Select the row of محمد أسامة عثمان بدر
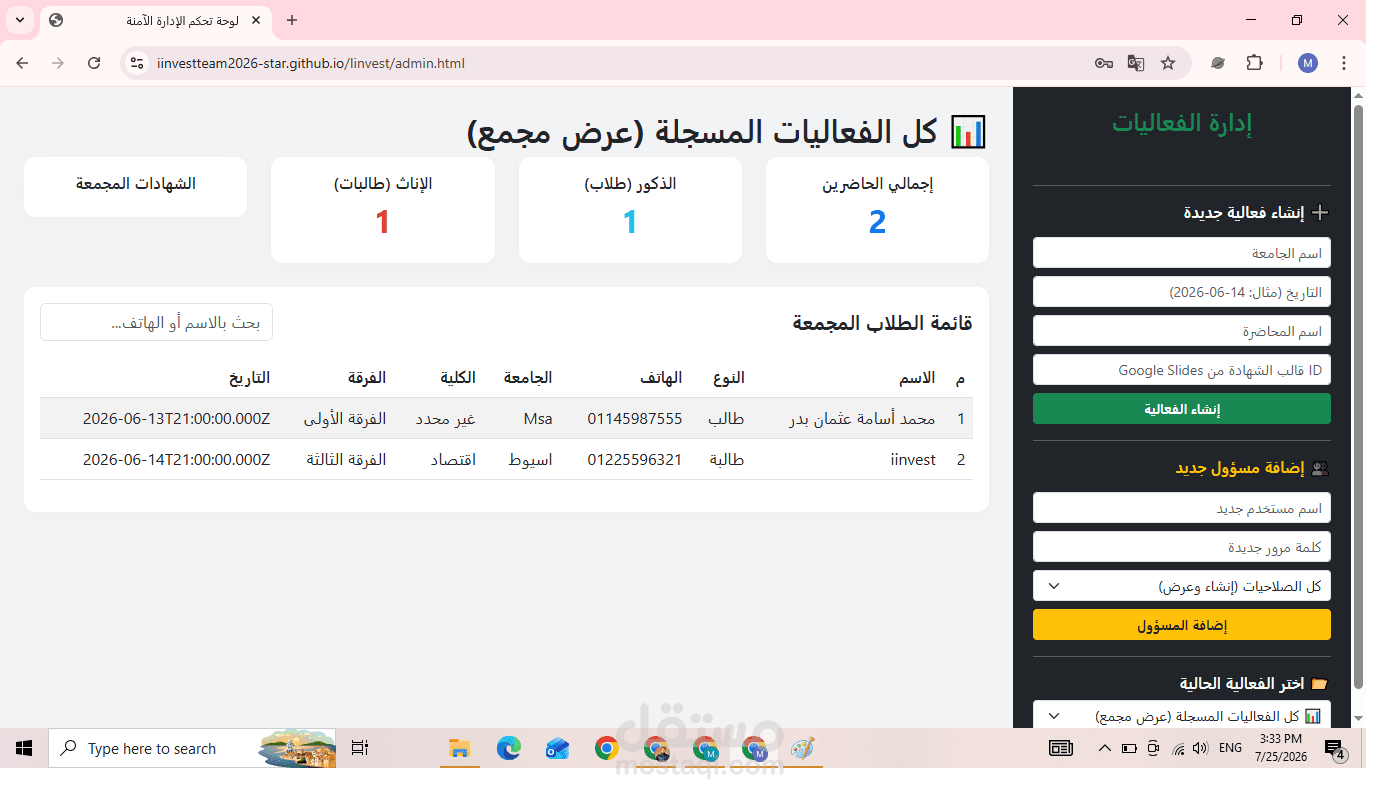 pyautogui.click(x=506, y=418)
